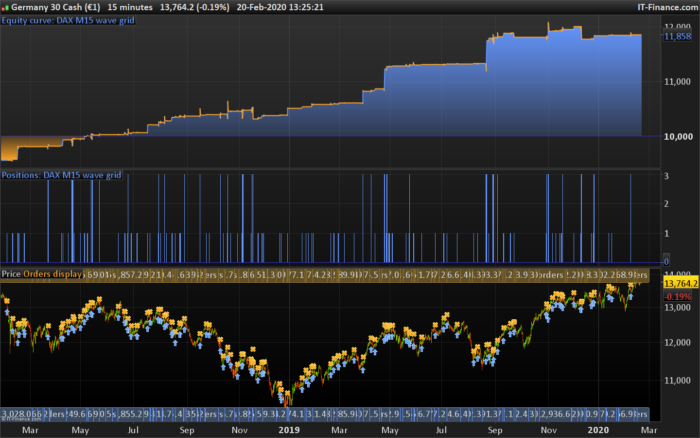Click the 3 label on the positions axis

(x=667, y=176)
